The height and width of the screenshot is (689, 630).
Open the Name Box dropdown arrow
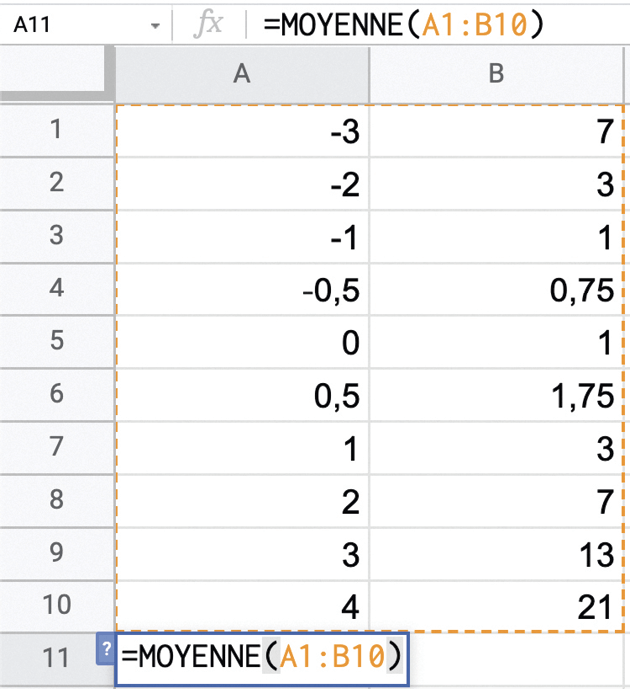[155, 26]
